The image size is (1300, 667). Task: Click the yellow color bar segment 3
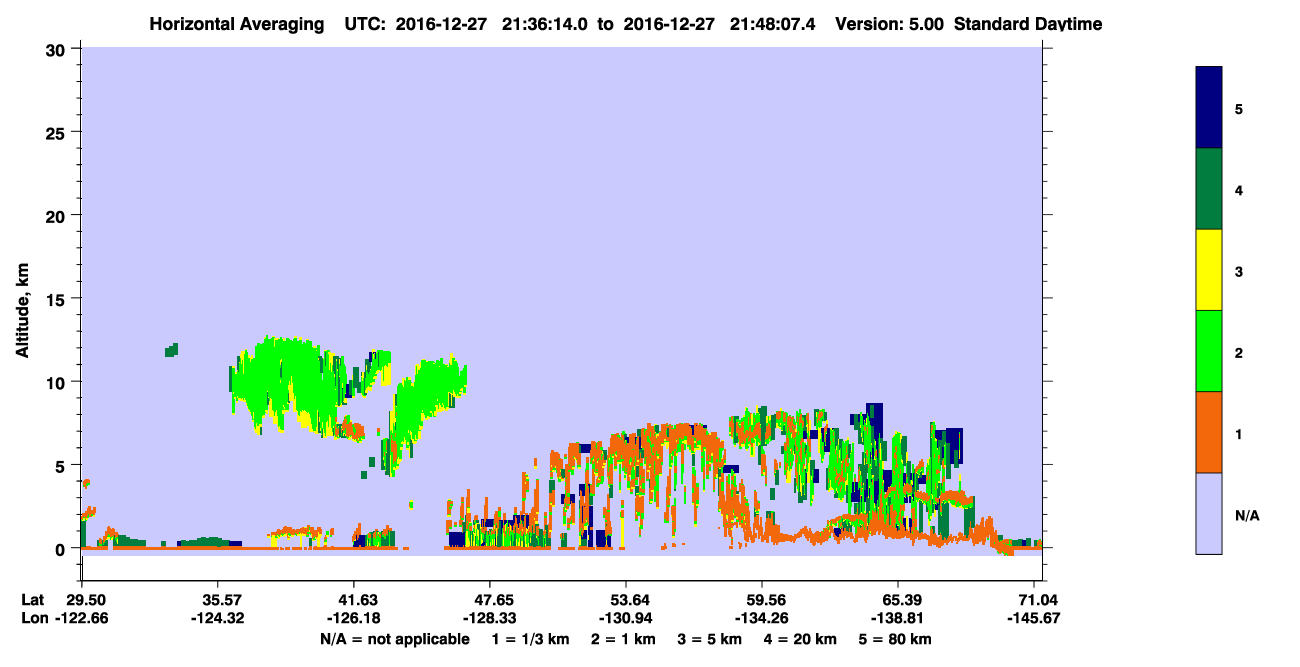tap(1209, 270)
